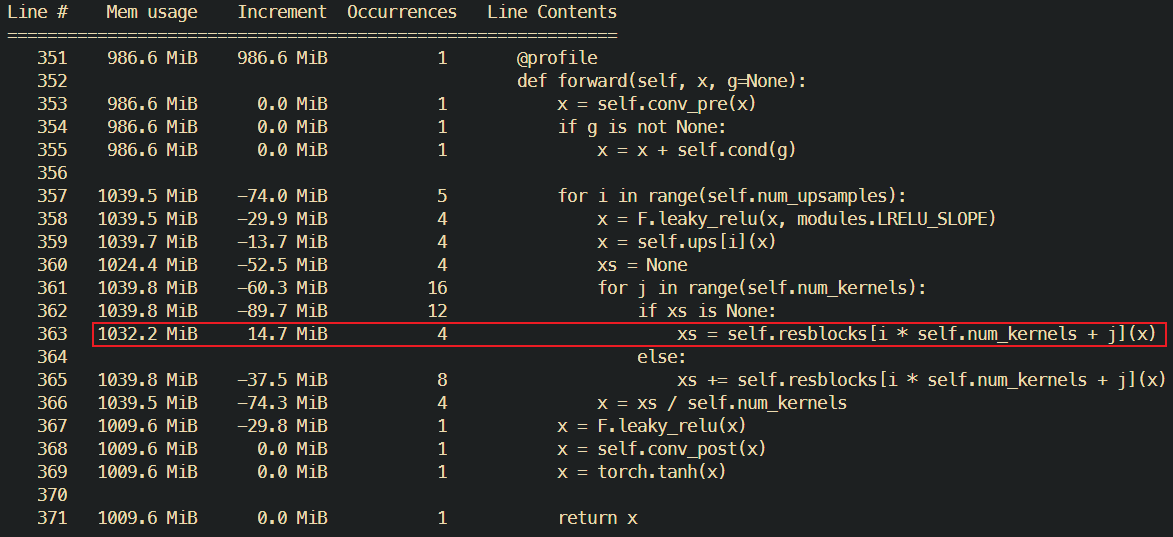This screenshot has width=1173, height=537.
Task: Click the "x = torch.tanh(x)" line
Action: click(x=642, y=472)
